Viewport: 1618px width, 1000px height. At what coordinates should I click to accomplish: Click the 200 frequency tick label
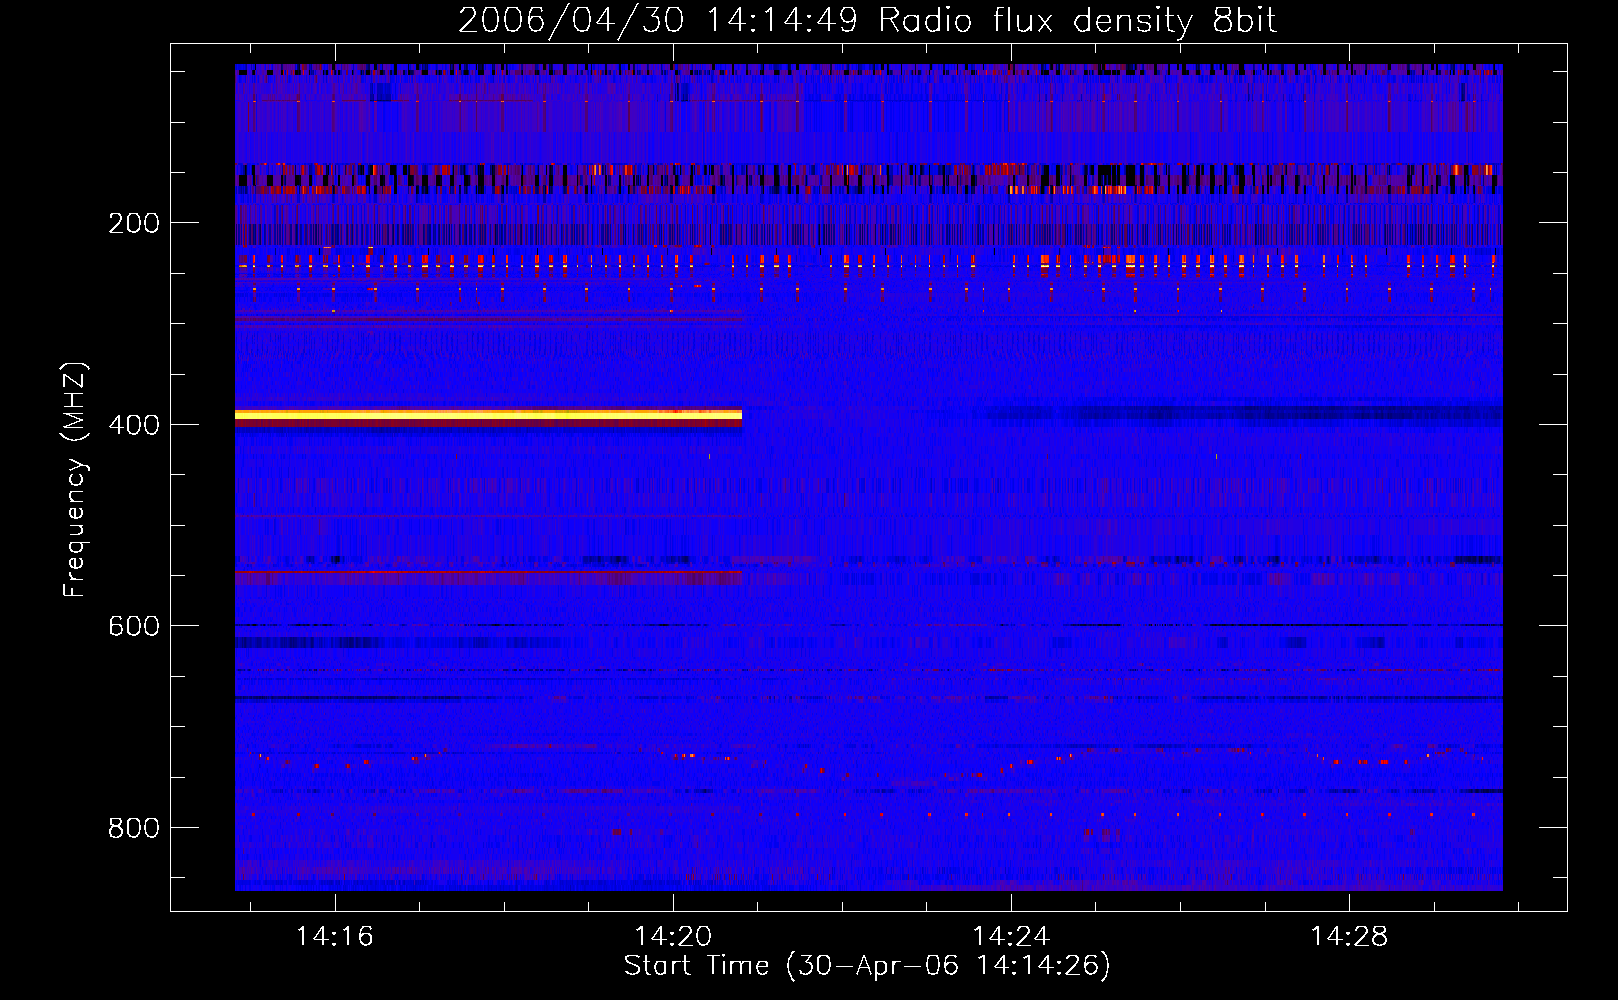[x=134, y=223]
